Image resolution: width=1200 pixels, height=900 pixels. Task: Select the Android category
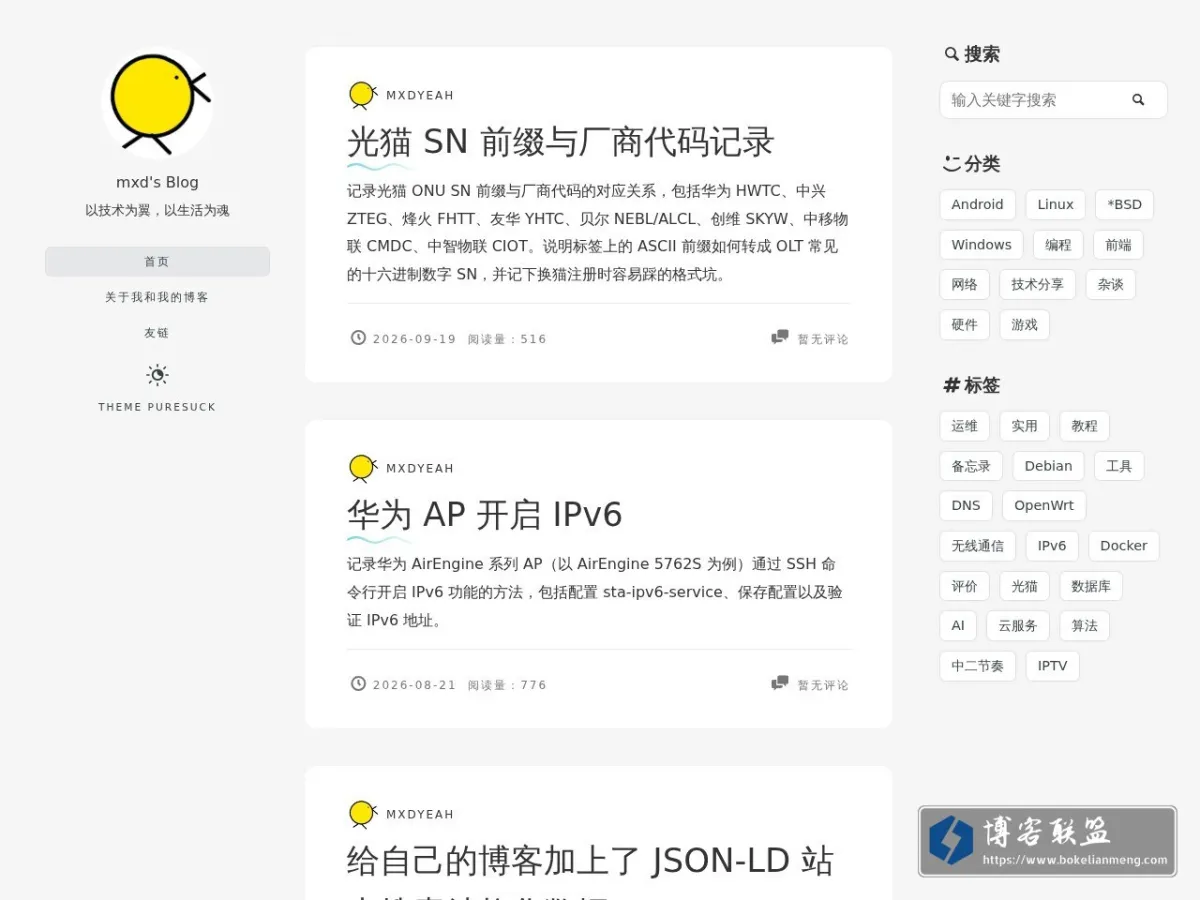977,204
